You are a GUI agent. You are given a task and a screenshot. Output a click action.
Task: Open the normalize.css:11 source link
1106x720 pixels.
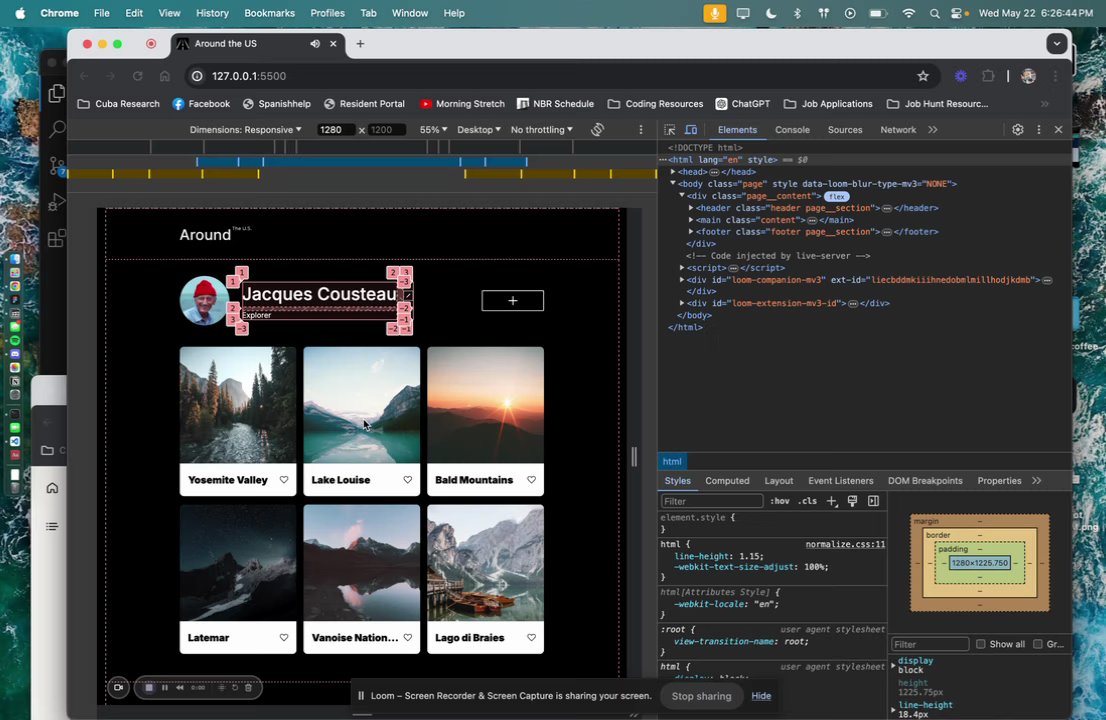tap(845, 545)
